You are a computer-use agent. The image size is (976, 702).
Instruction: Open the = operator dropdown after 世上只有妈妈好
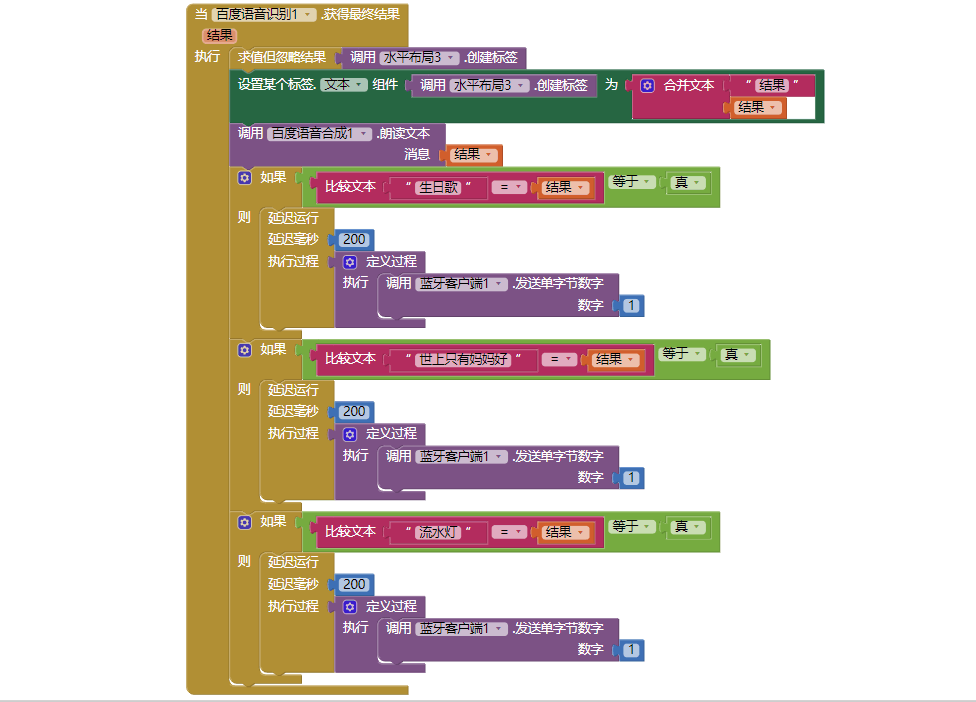[560, 360]
